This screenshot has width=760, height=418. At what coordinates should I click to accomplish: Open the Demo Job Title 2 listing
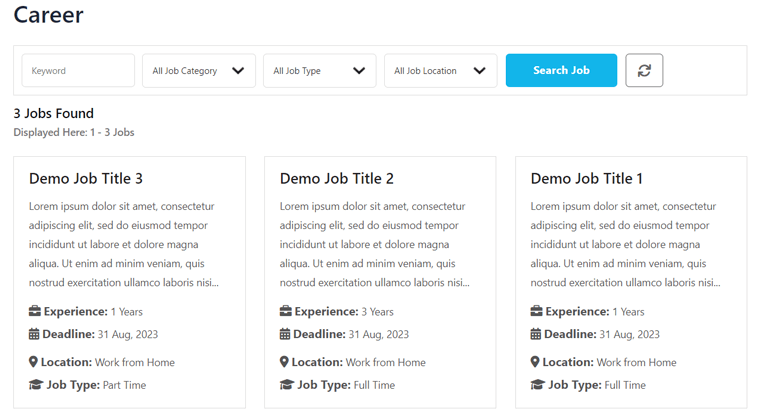point(337,179)
